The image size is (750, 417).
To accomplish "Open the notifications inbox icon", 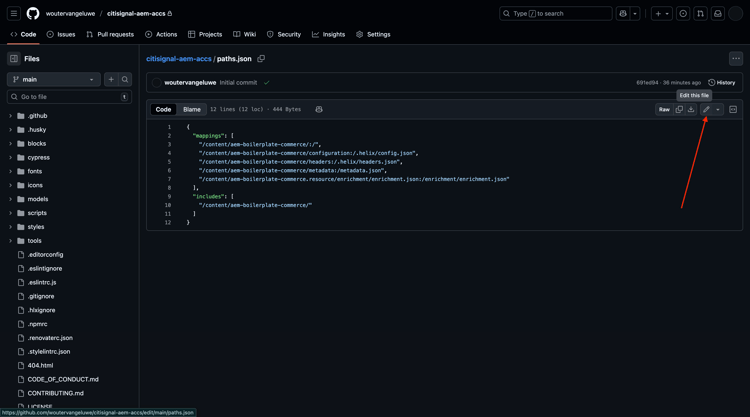I will 717,13.
